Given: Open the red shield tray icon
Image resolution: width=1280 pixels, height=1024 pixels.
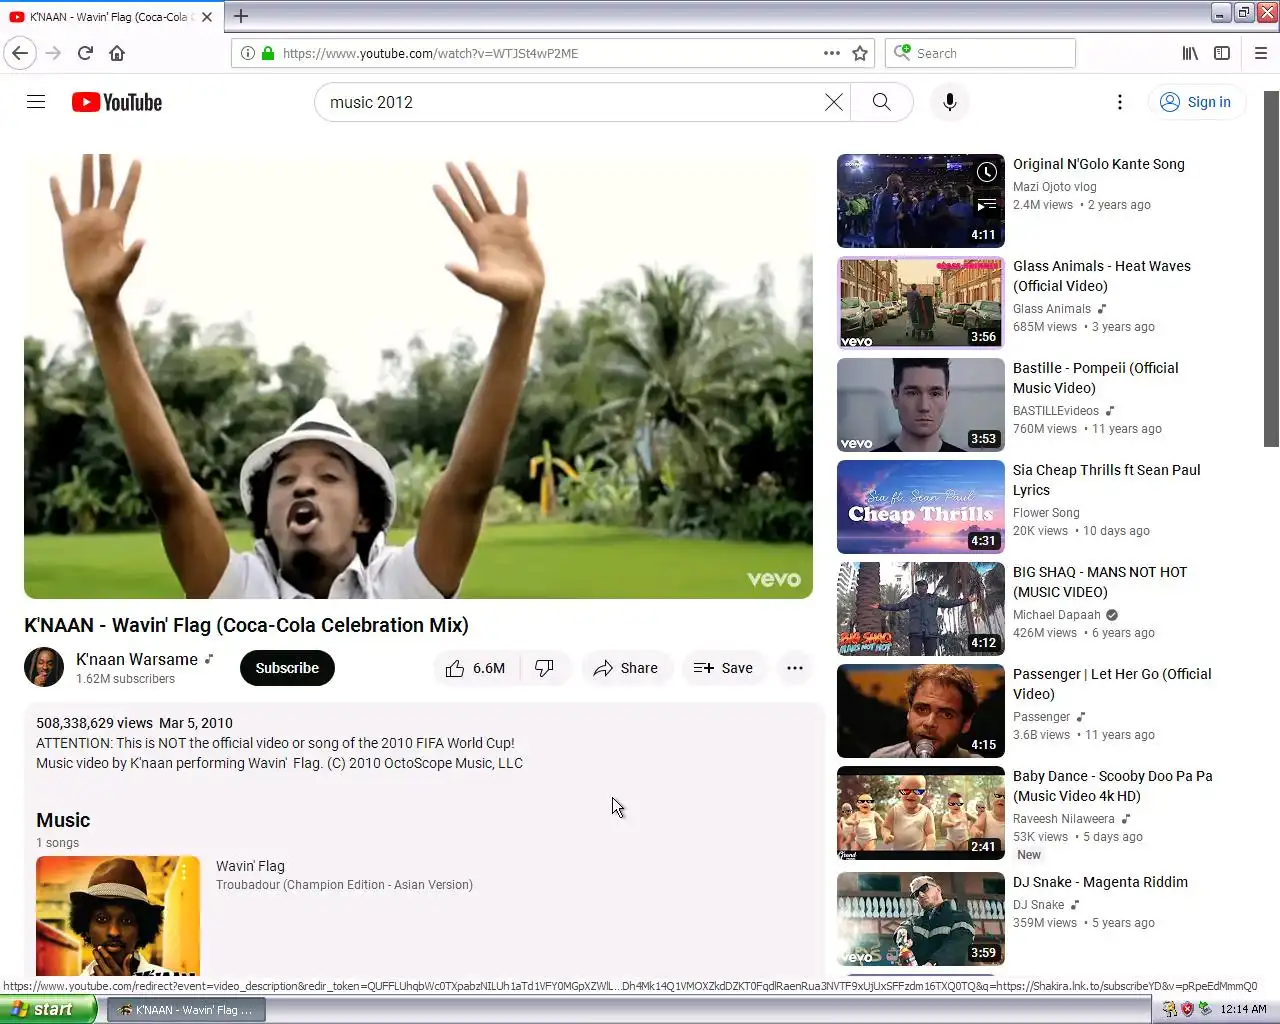Looking at the screenshot, I should (1187, 1009).
